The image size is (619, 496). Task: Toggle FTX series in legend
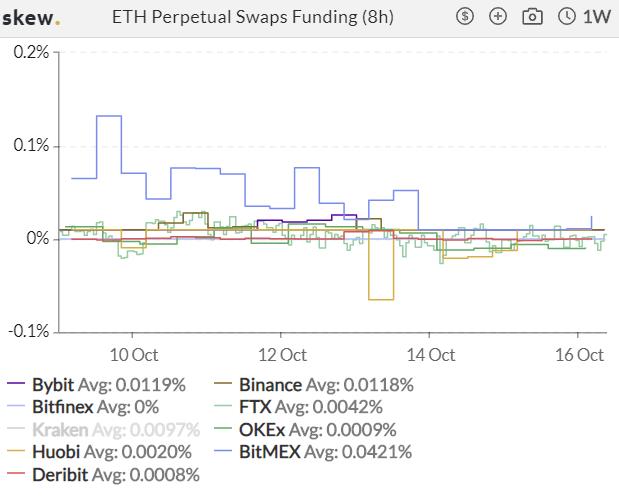(x=298, y=407)
